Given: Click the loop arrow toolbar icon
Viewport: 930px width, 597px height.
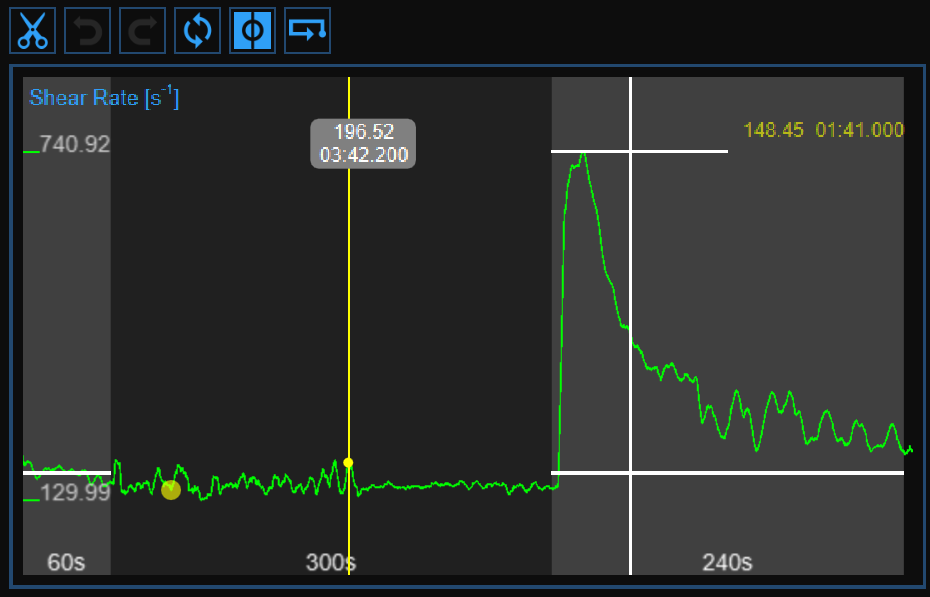Looking at the screenshot, I should point(307,31).
